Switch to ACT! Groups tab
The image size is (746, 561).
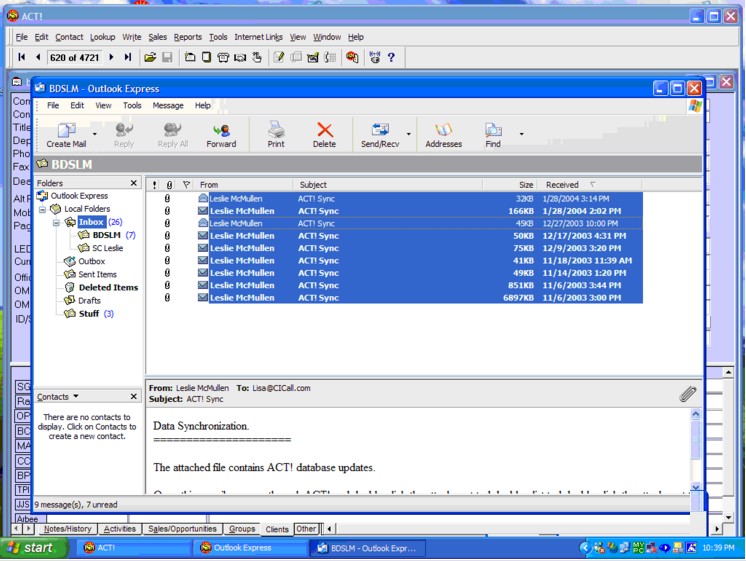pos(242,529)
